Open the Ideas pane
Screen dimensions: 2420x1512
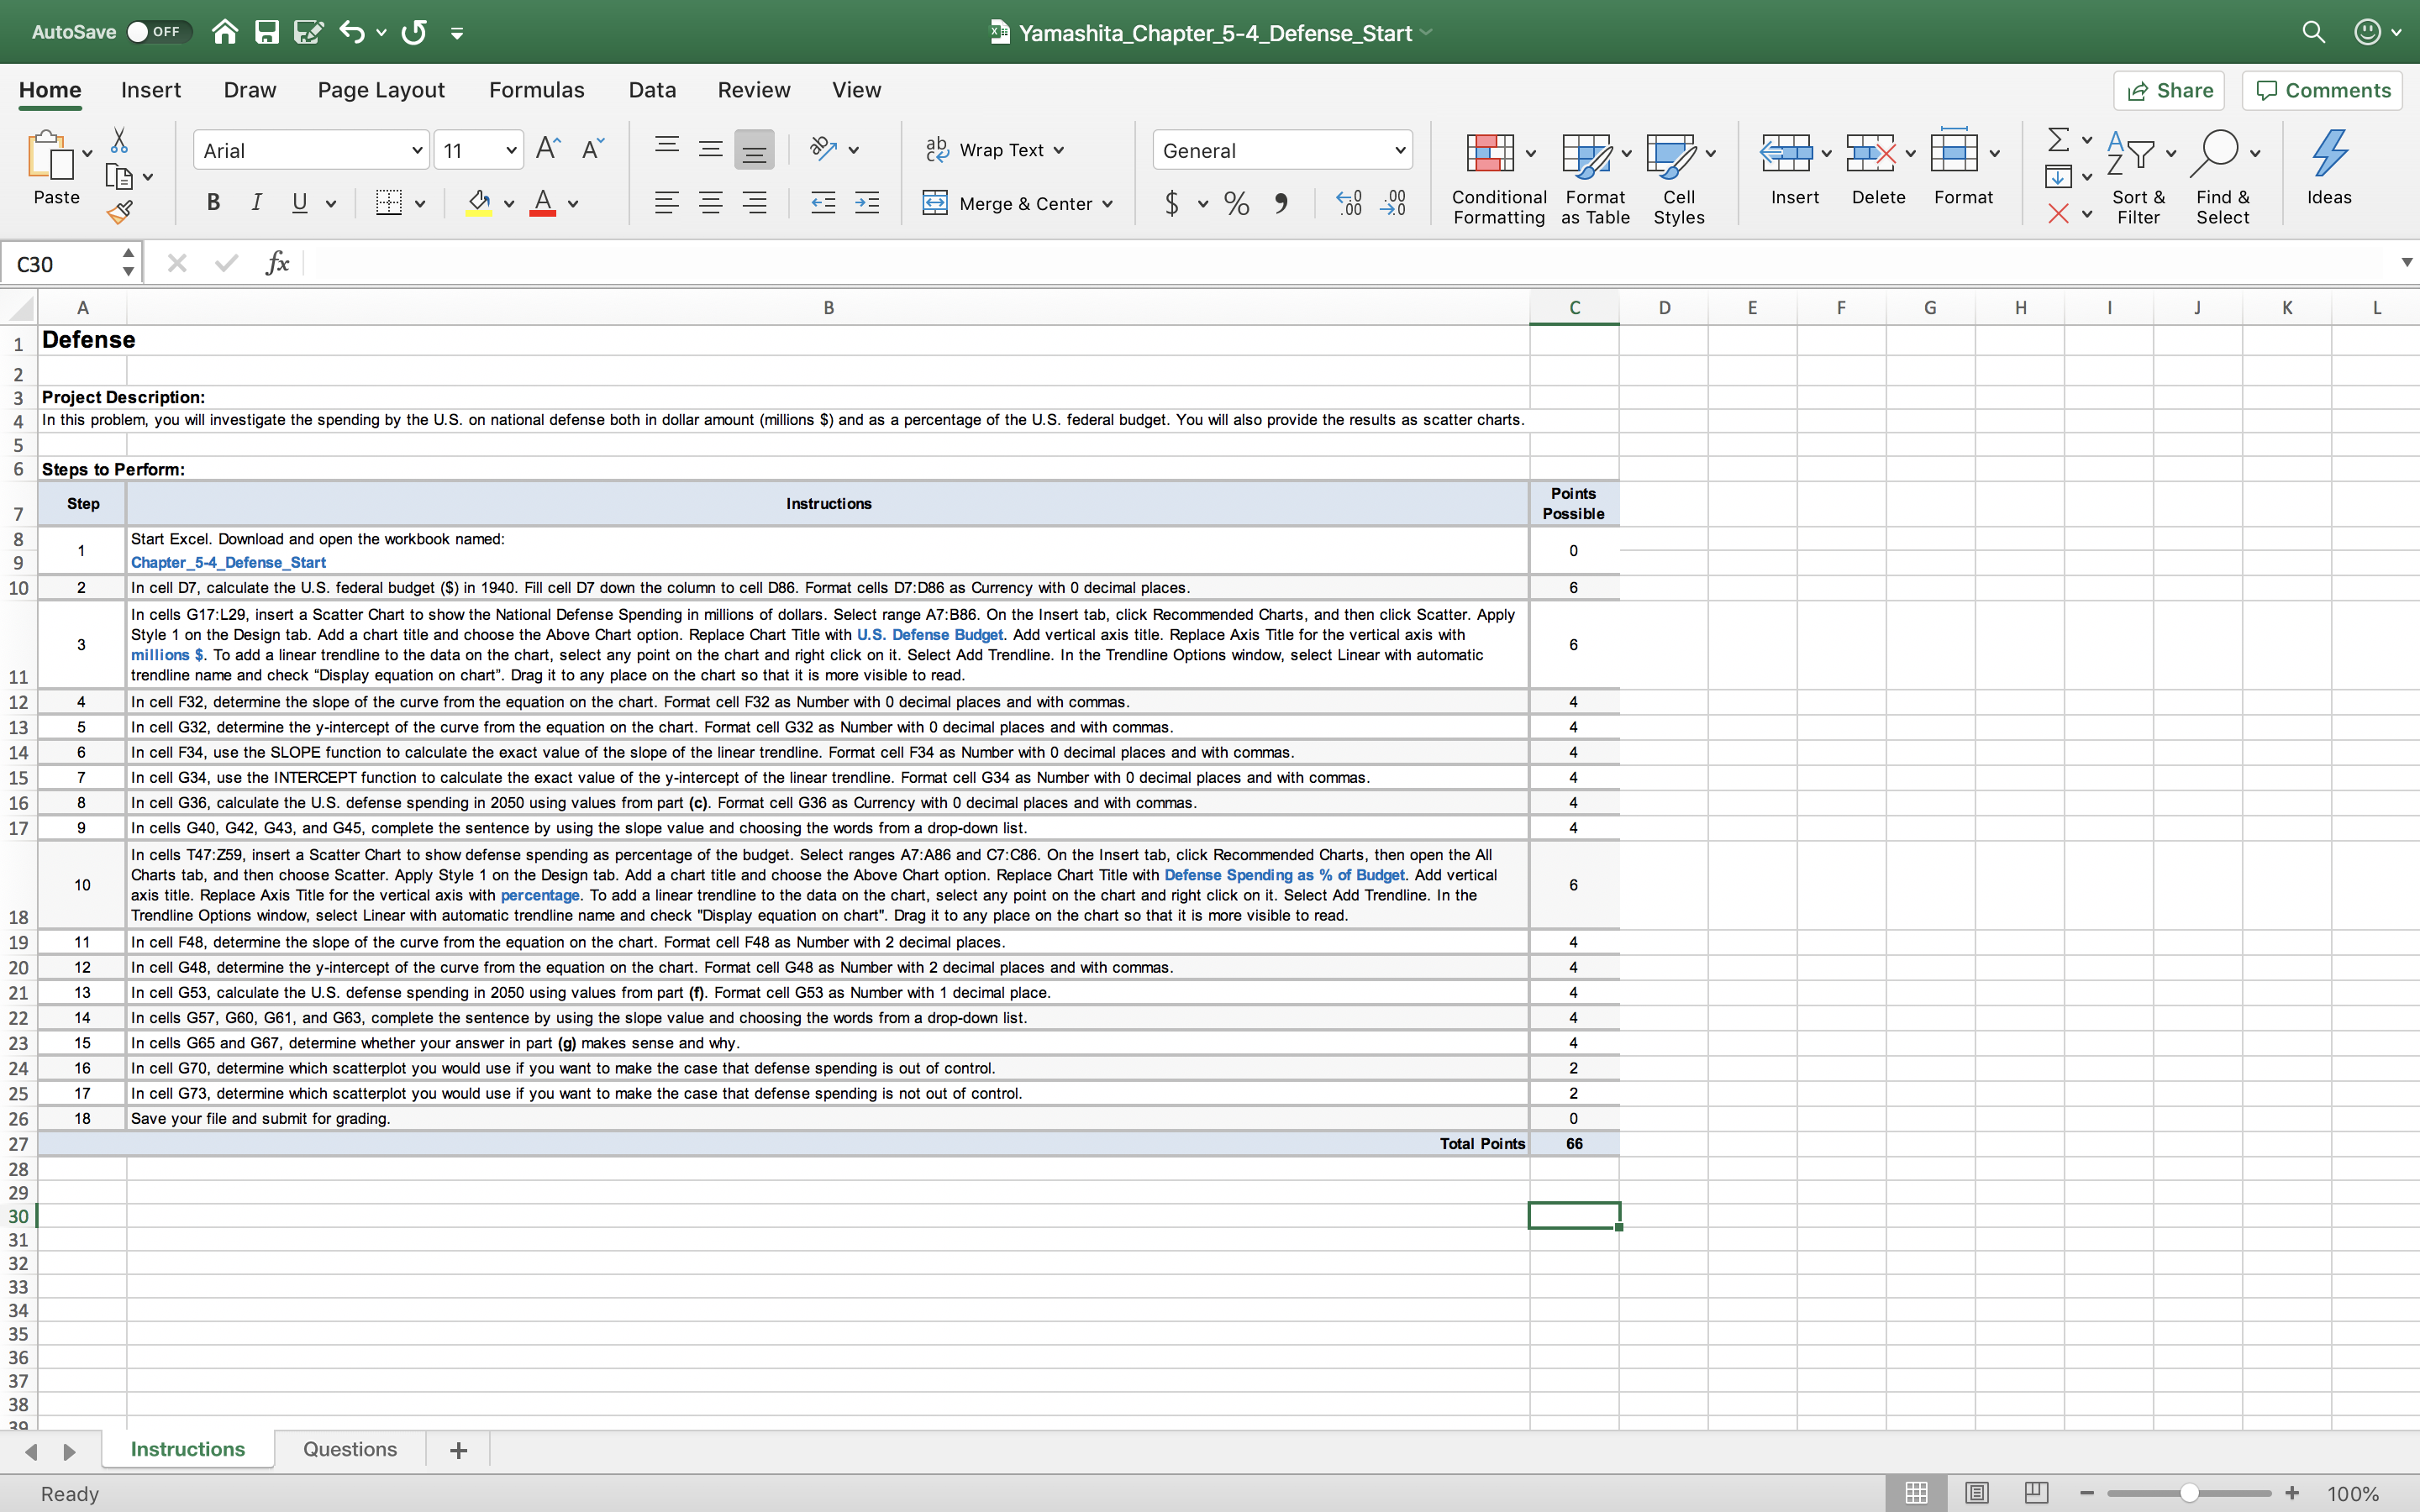(x=2329, y=168)
